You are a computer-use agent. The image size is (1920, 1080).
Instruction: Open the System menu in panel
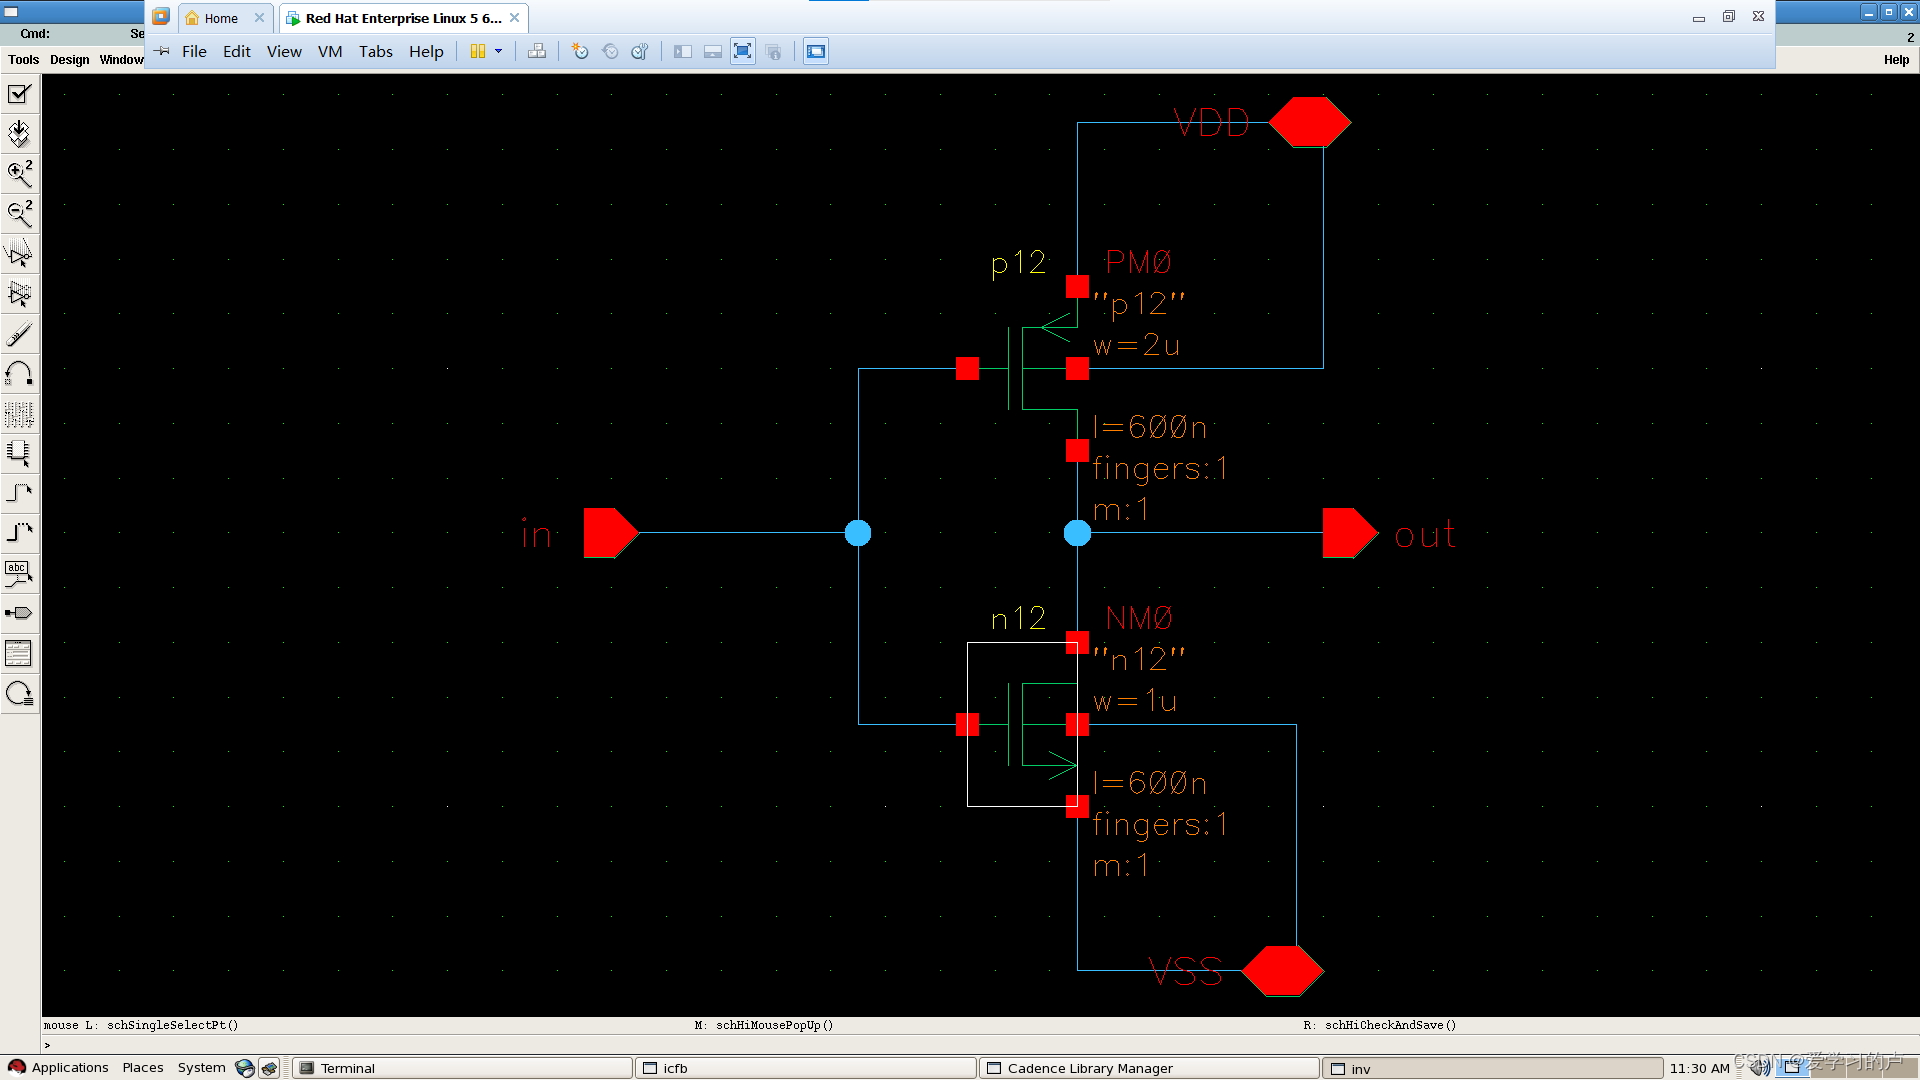click(x=201, y=1067)
